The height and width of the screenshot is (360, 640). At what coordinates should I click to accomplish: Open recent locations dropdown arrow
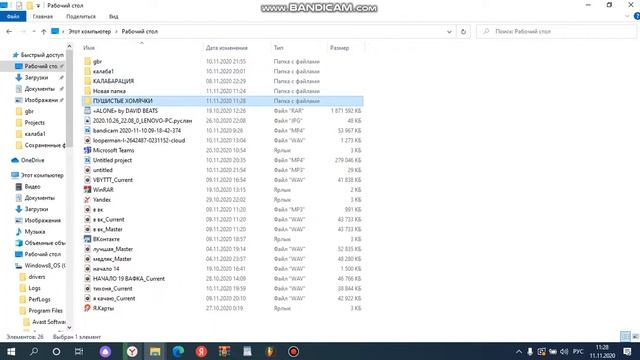[x=33, y=31]
